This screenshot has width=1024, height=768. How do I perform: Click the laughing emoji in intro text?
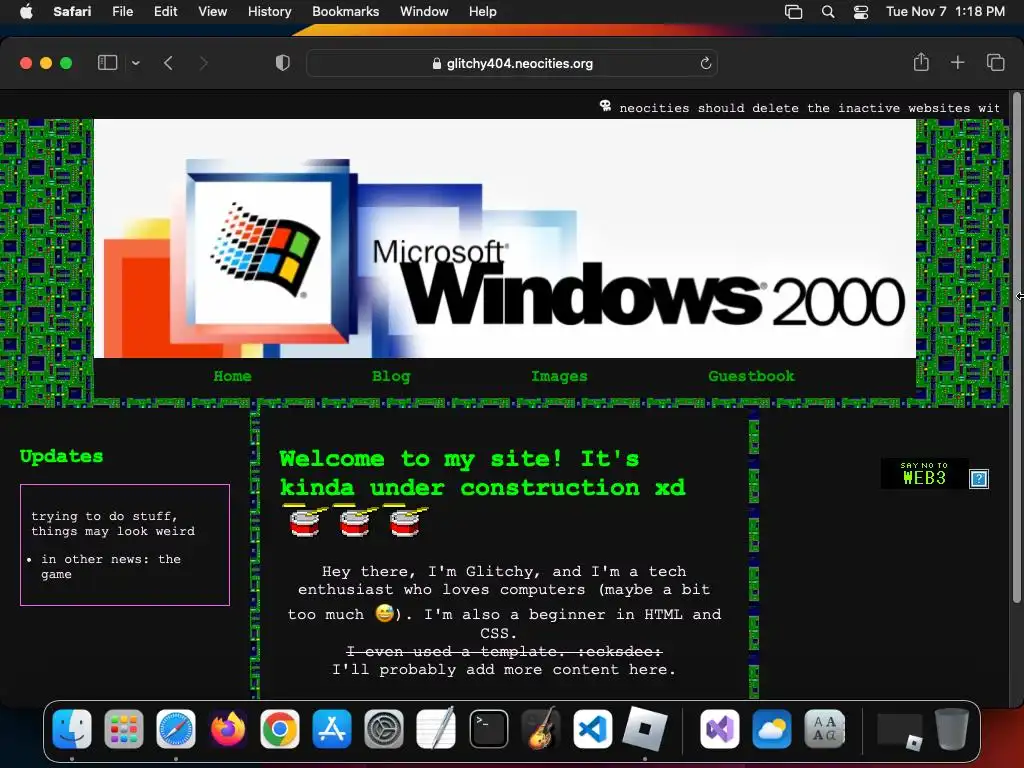point(385,613)
